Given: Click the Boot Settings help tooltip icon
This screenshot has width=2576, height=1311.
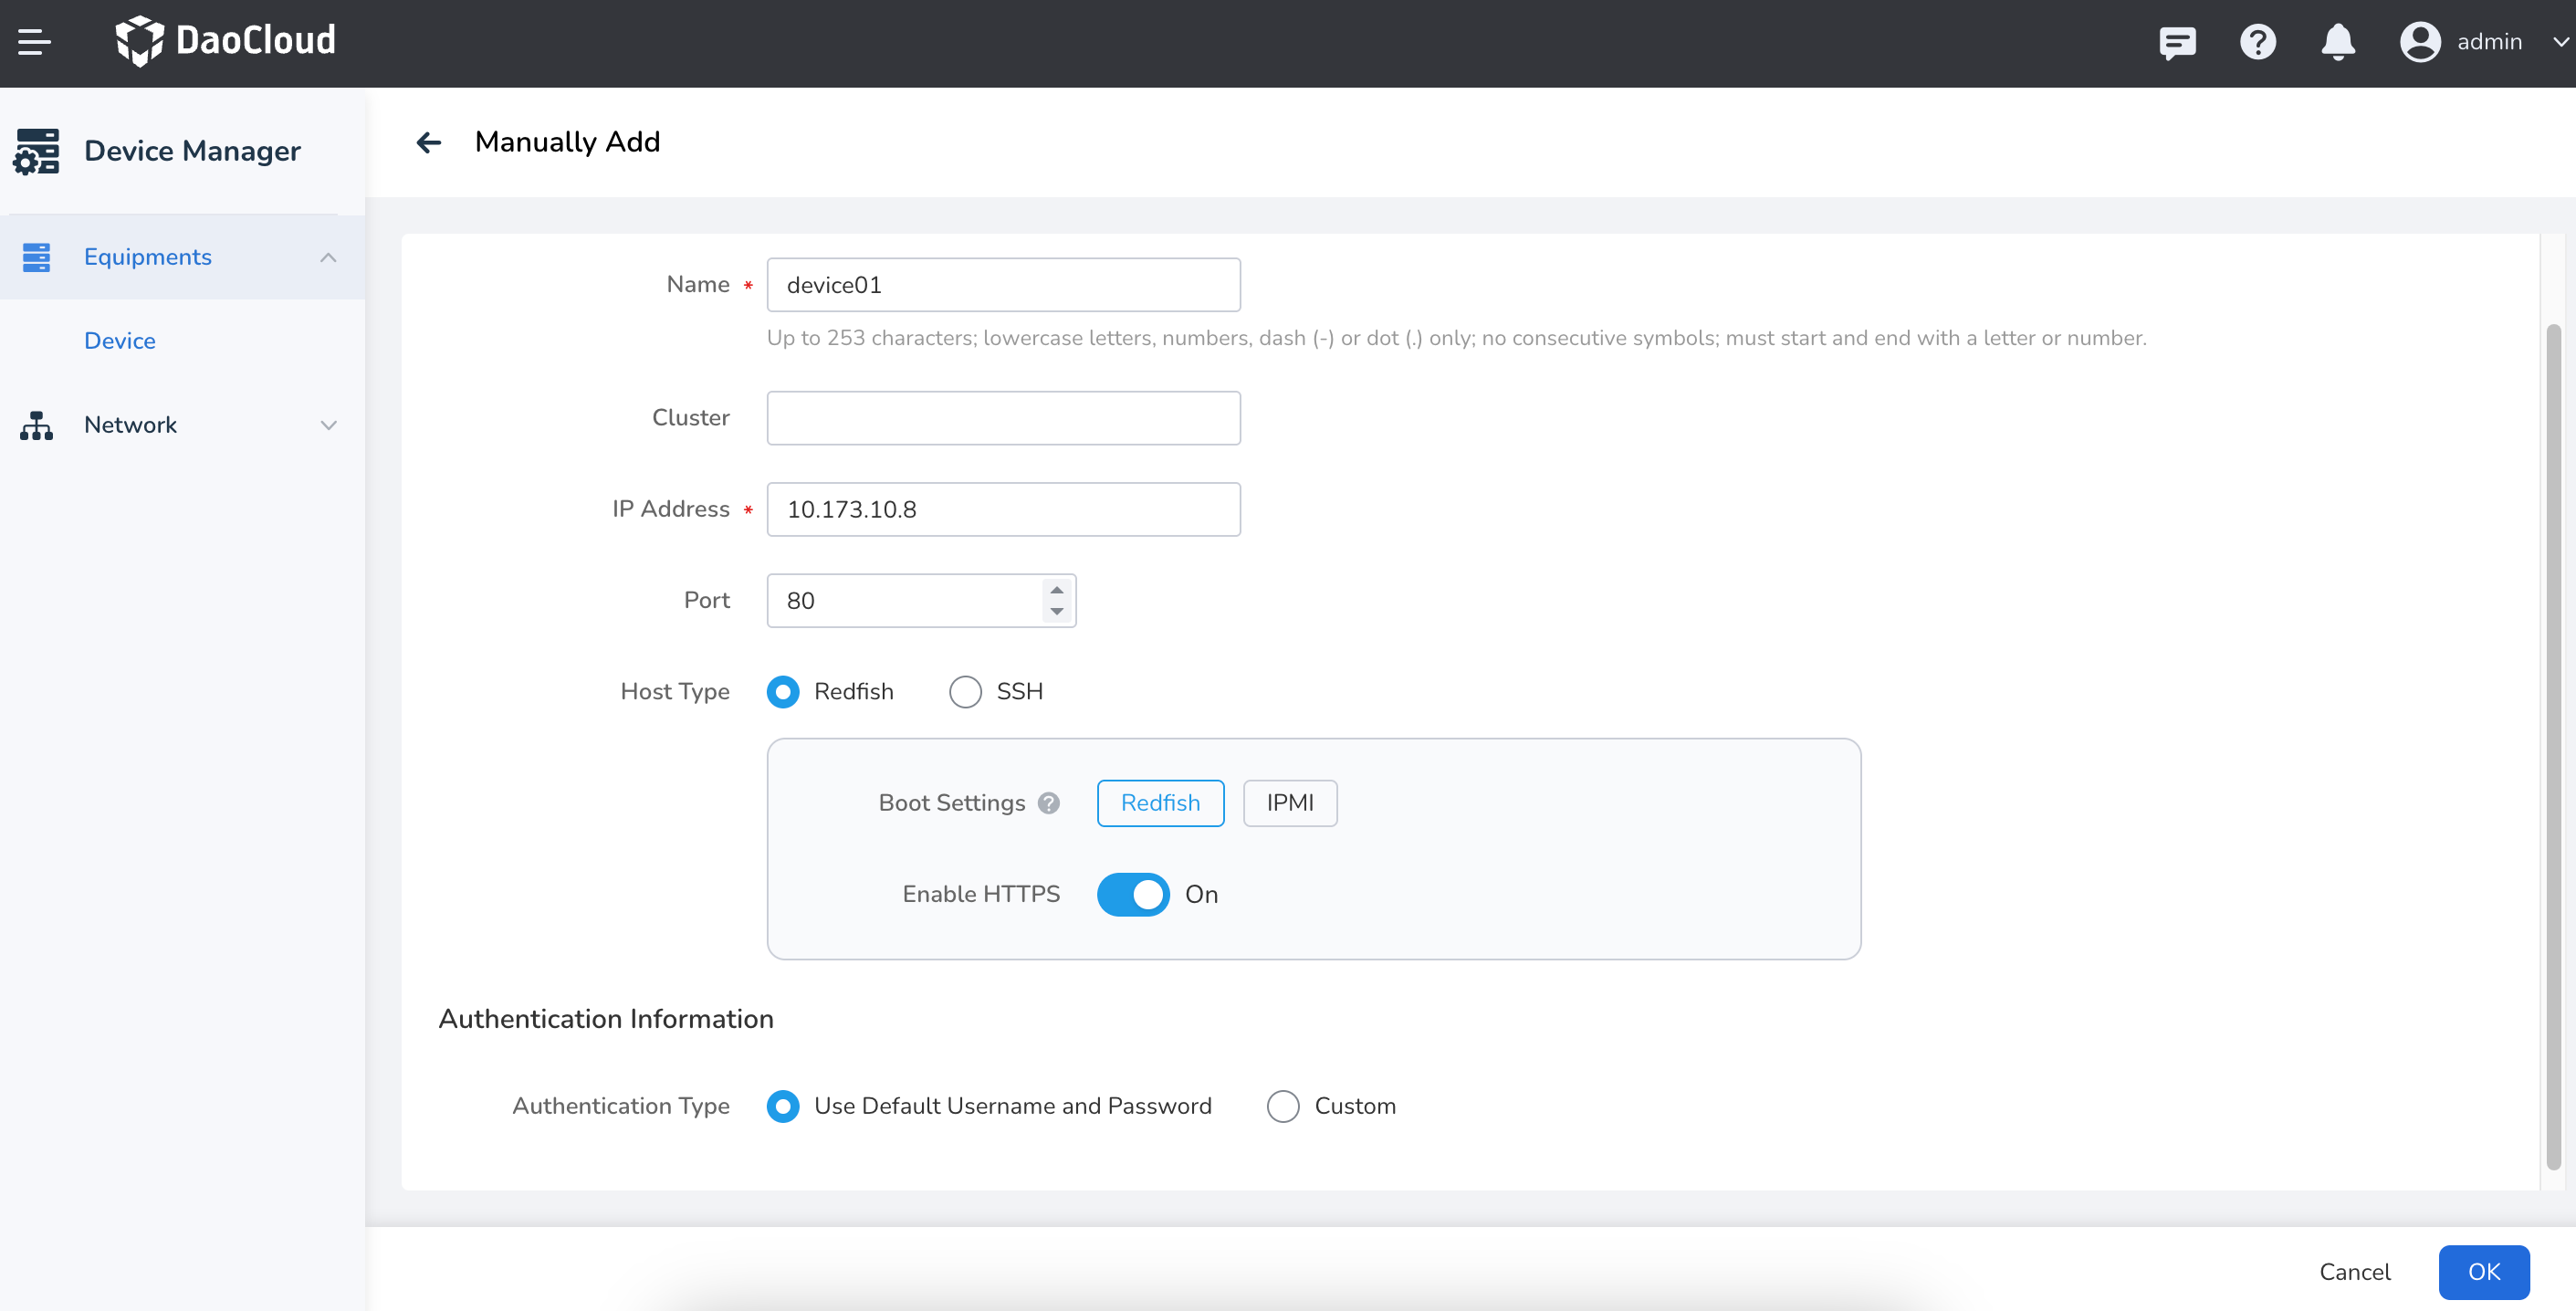Looking at the screenshot, I should [1048, 803].
